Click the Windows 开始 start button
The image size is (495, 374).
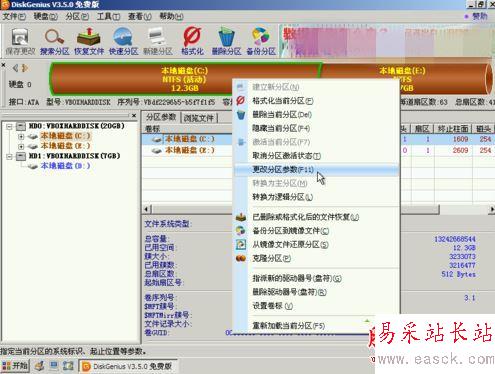click(x=15, y=366)
